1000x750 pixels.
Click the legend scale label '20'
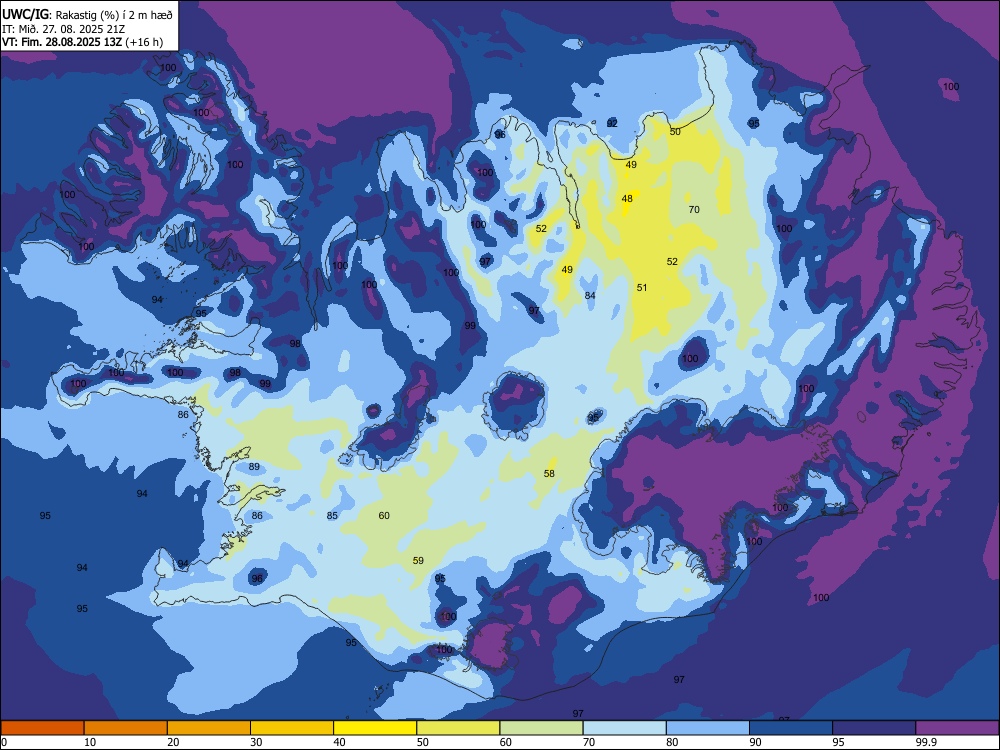click(x=173, y=742)
